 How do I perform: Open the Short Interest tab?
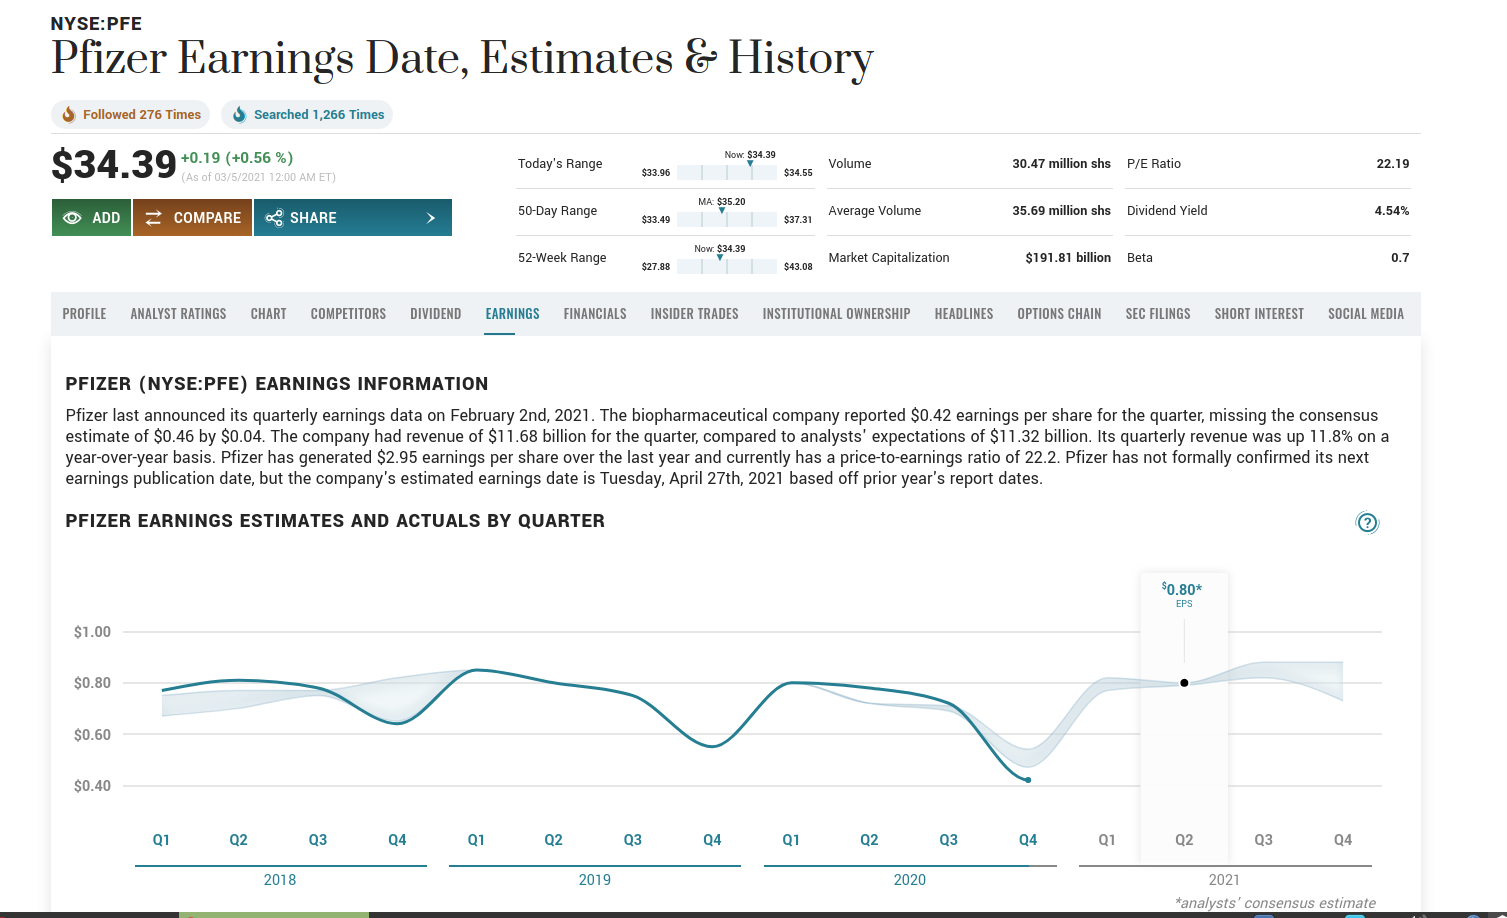point(1259,314)
